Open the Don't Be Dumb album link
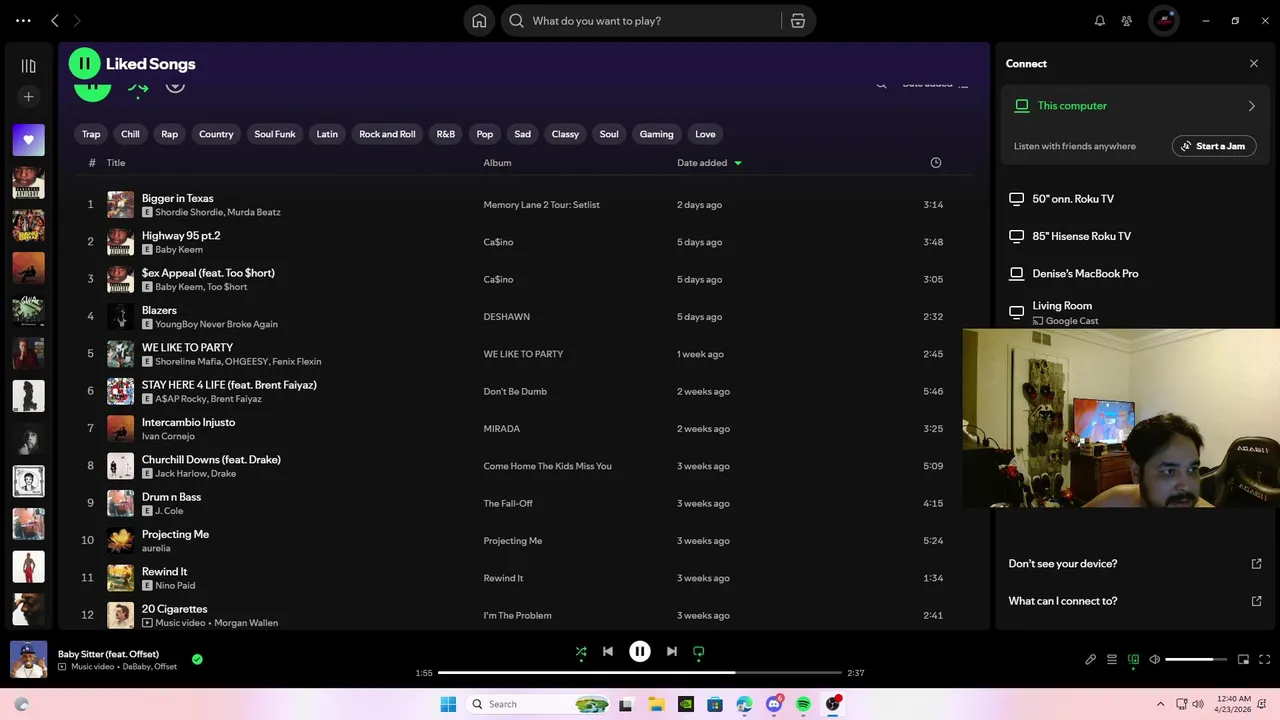 pyautogui.click(x=515, y=392)
